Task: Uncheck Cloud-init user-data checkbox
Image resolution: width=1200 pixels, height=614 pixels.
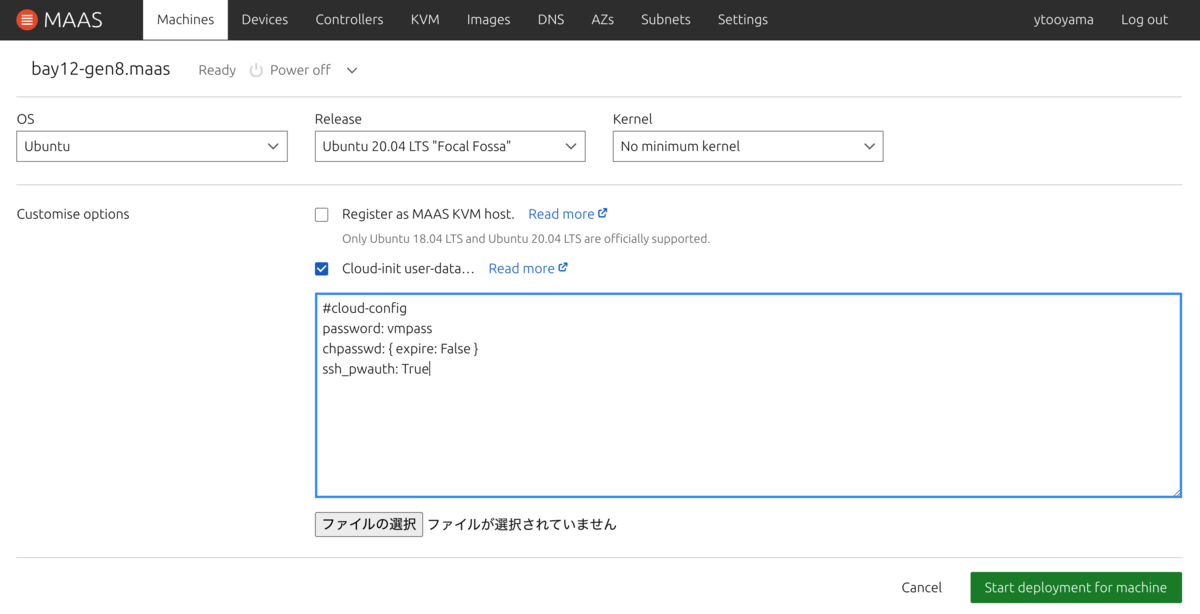Action: [x=322, y=268]
